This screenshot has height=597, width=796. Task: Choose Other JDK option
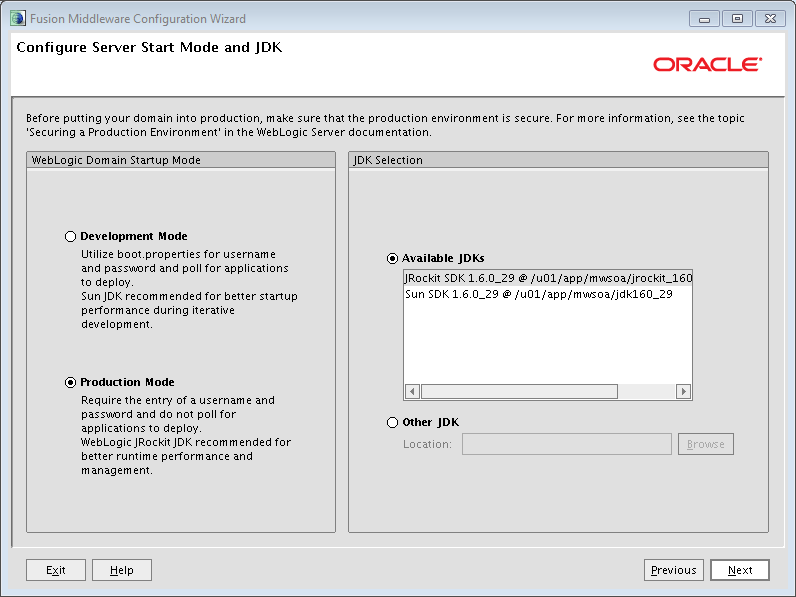(392, 422)
